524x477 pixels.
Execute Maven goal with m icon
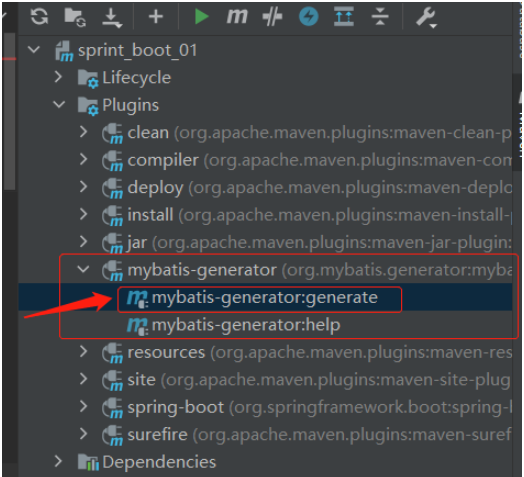coord(237,16)
